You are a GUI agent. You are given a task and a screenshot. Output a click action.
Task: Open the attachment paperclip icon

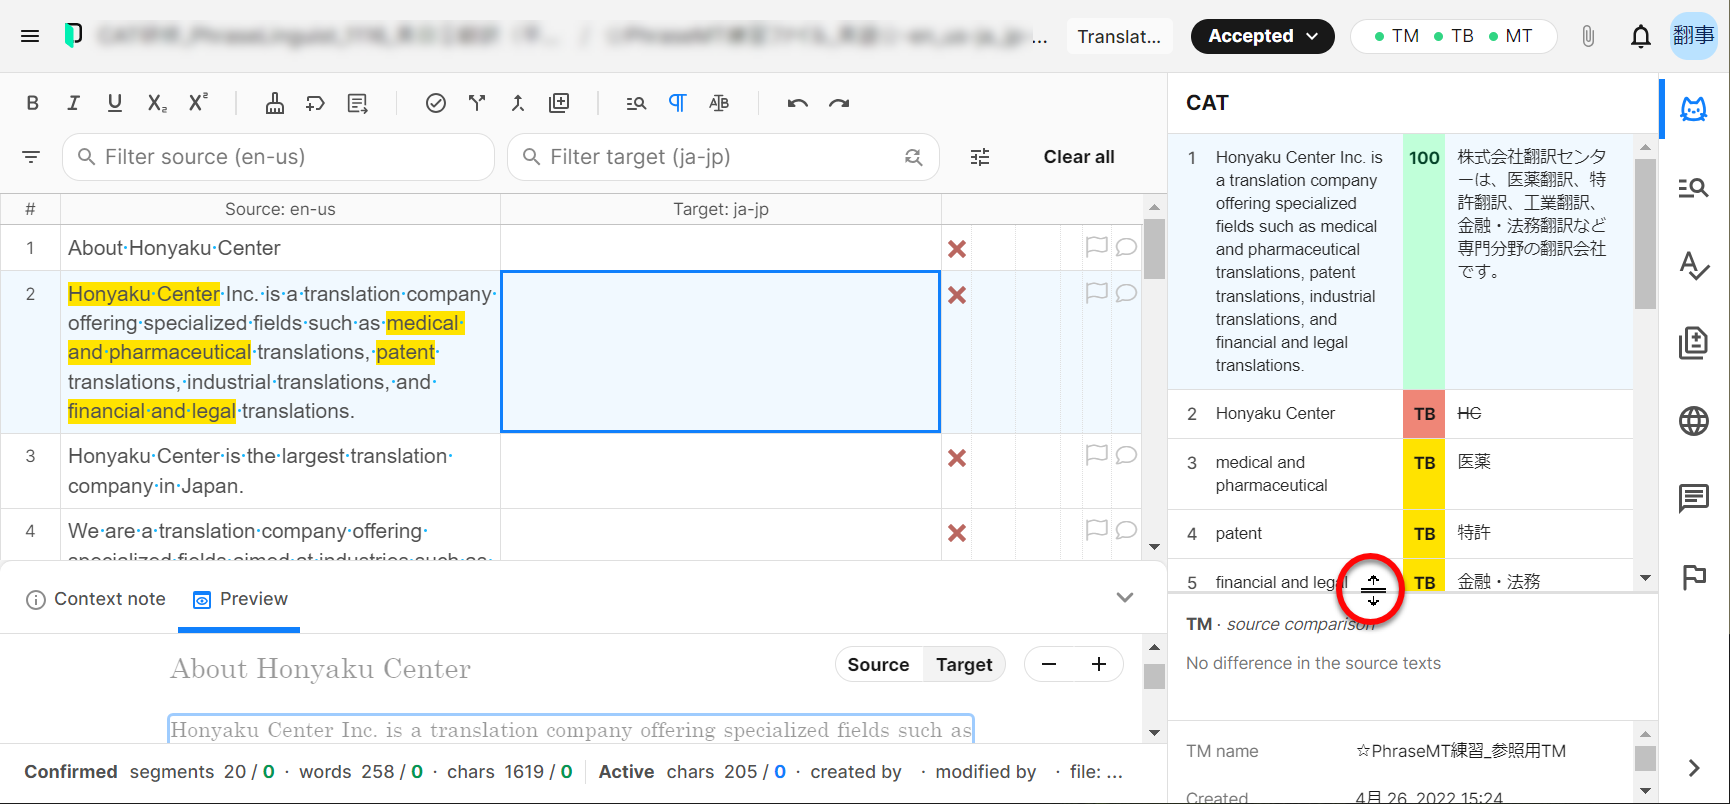[x=1588, y=37]
